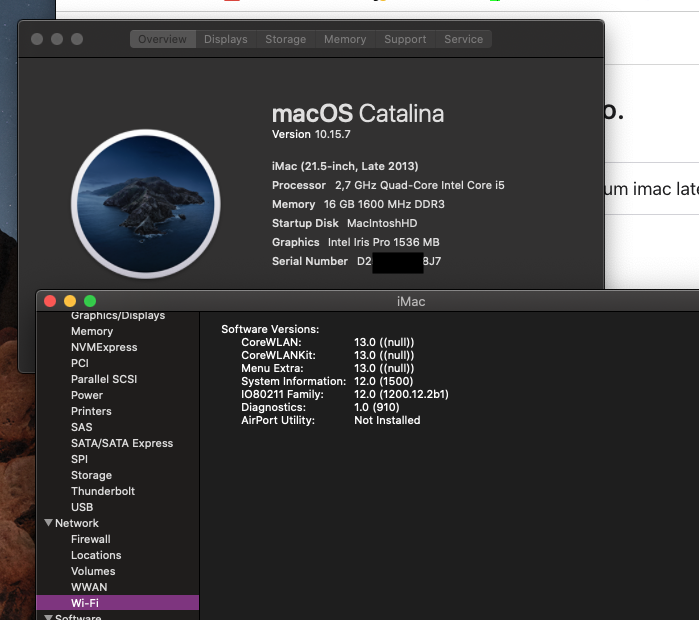Close the iMac System Information window
699x620 pixels.
pos(50,301)
